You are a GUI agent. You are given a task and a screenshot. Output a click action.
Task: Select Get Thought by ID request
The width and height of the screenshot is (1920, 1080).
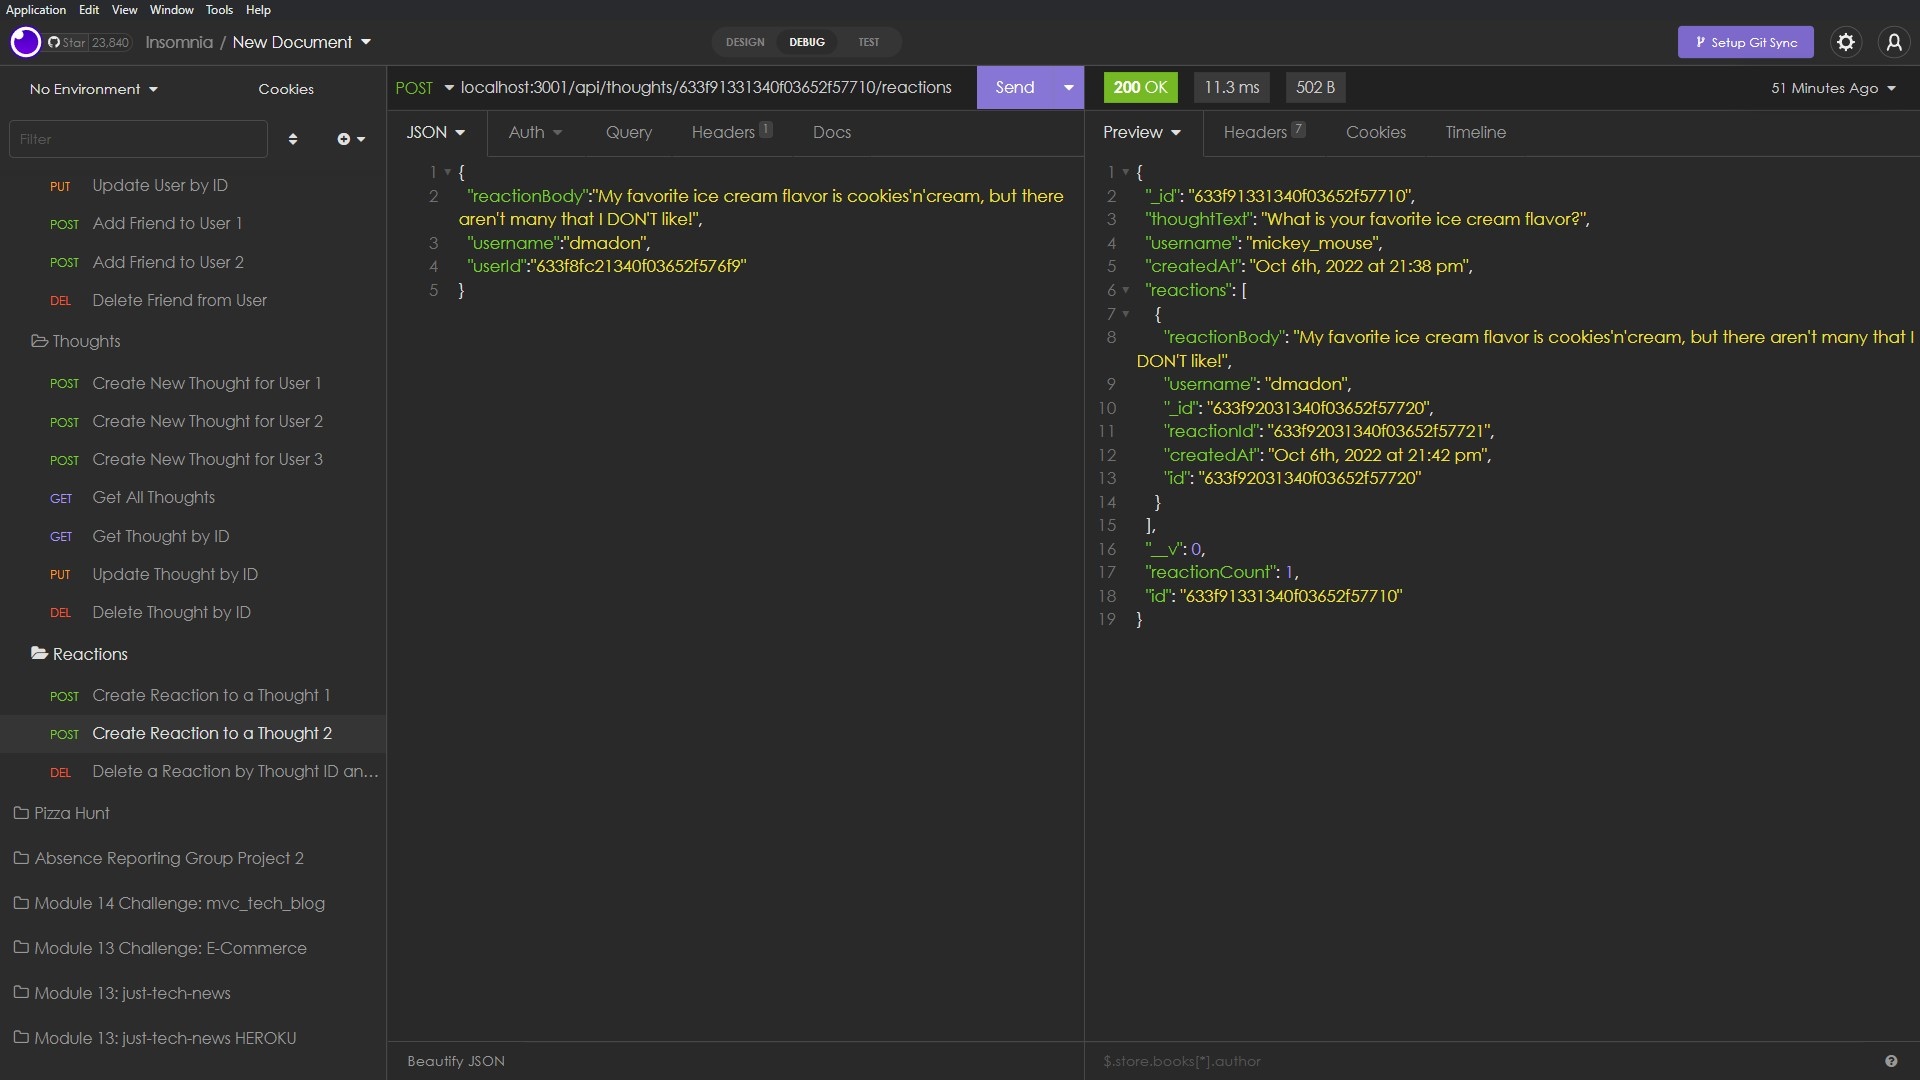[x=193, y=536]
